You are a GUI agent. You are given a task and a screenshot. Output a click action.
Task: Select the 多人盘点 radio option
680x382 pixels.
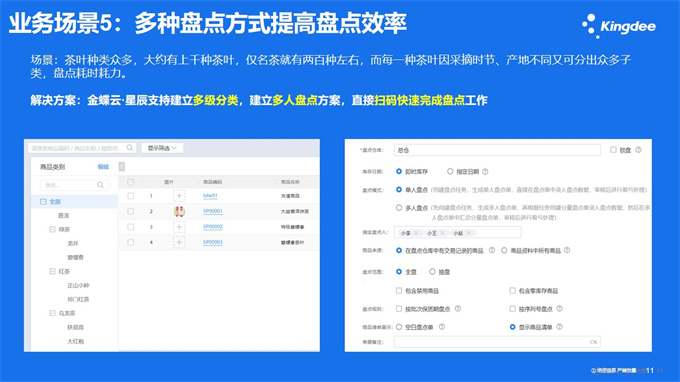point(399,208)
